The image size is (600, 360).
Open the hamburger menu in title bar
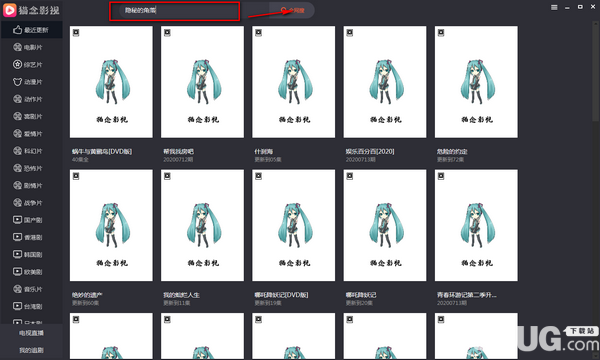554,8
